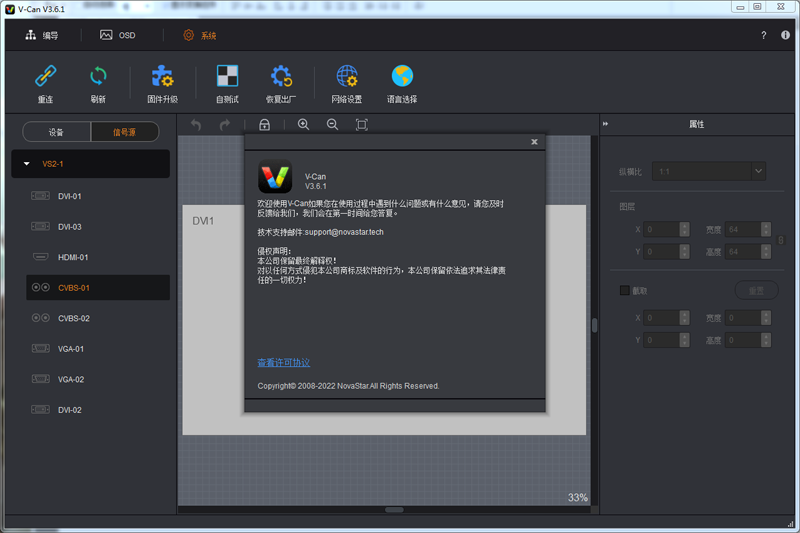The height and width of the screenshot is (533, 800).
Task: Switch to the 设备 device tab
Action: [56, 132]
